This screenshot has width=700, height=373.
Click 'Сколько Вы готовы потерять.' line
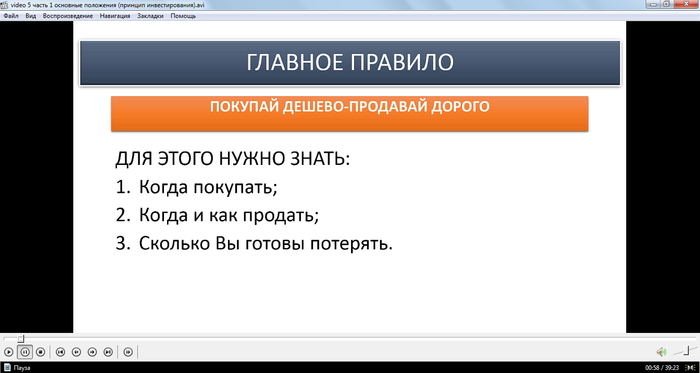[266, 244]
